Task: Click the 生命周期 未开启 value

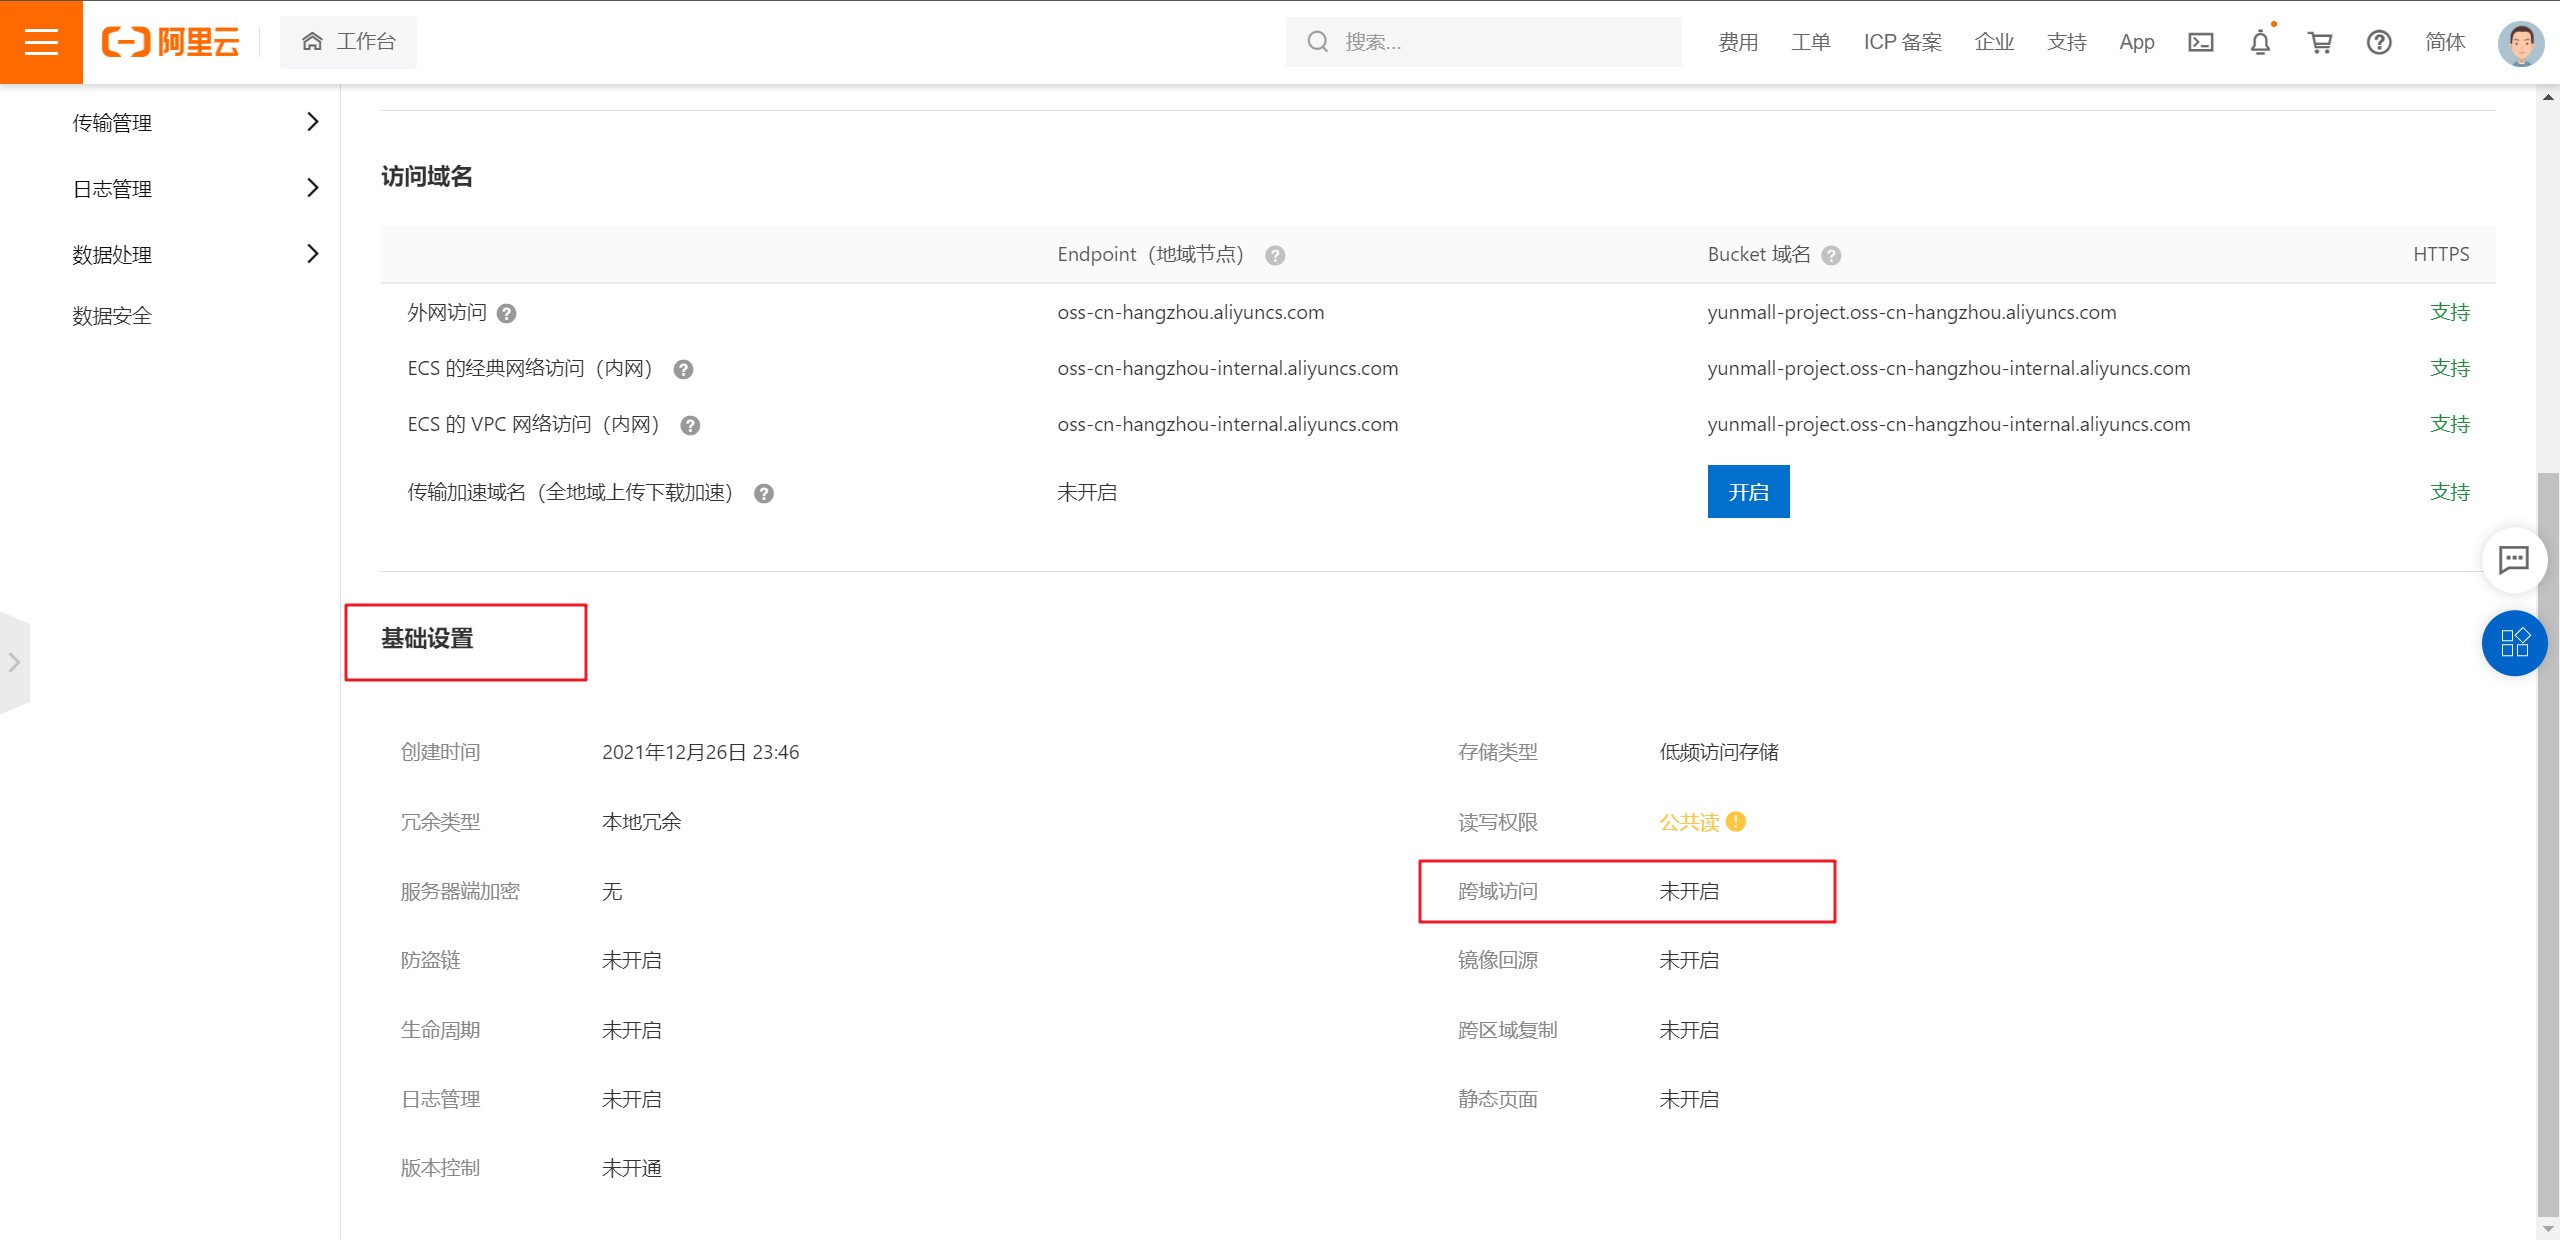Action: click(632, 1030)
